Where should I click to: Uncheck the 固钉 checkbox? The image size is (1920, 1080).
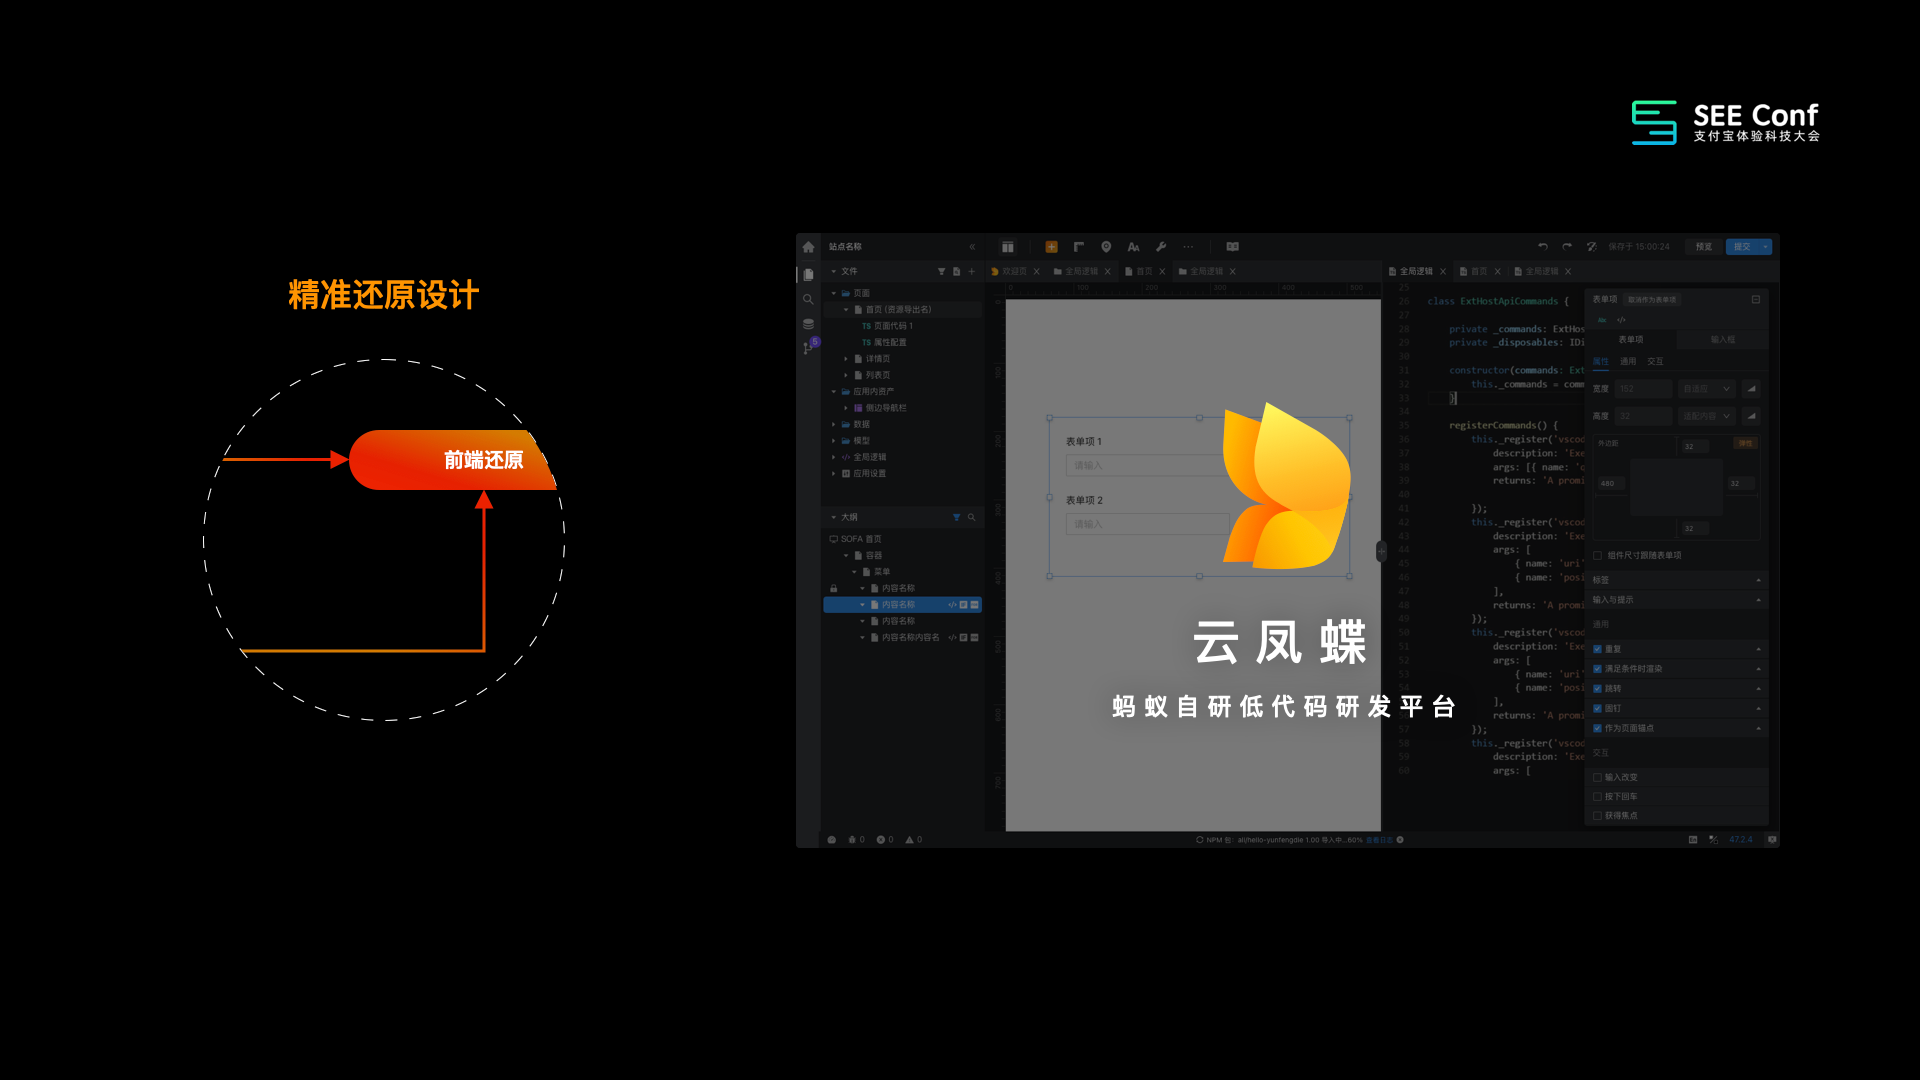coord(1598,709)
